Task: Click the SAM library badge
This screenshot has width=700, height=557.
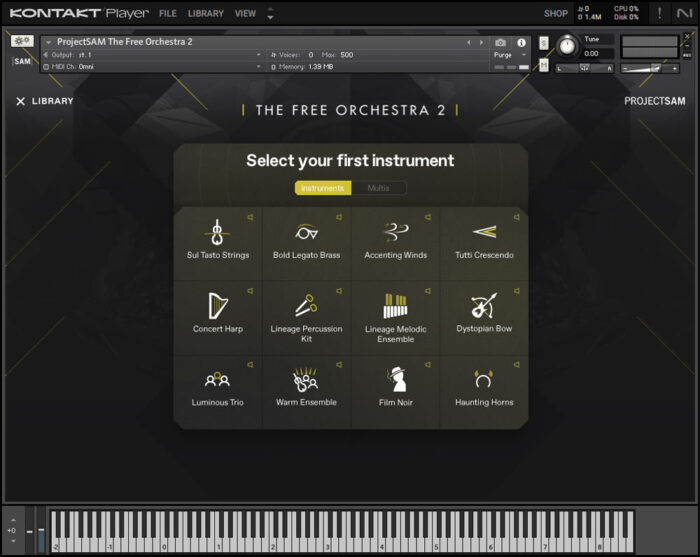Action: click(22, 61)
